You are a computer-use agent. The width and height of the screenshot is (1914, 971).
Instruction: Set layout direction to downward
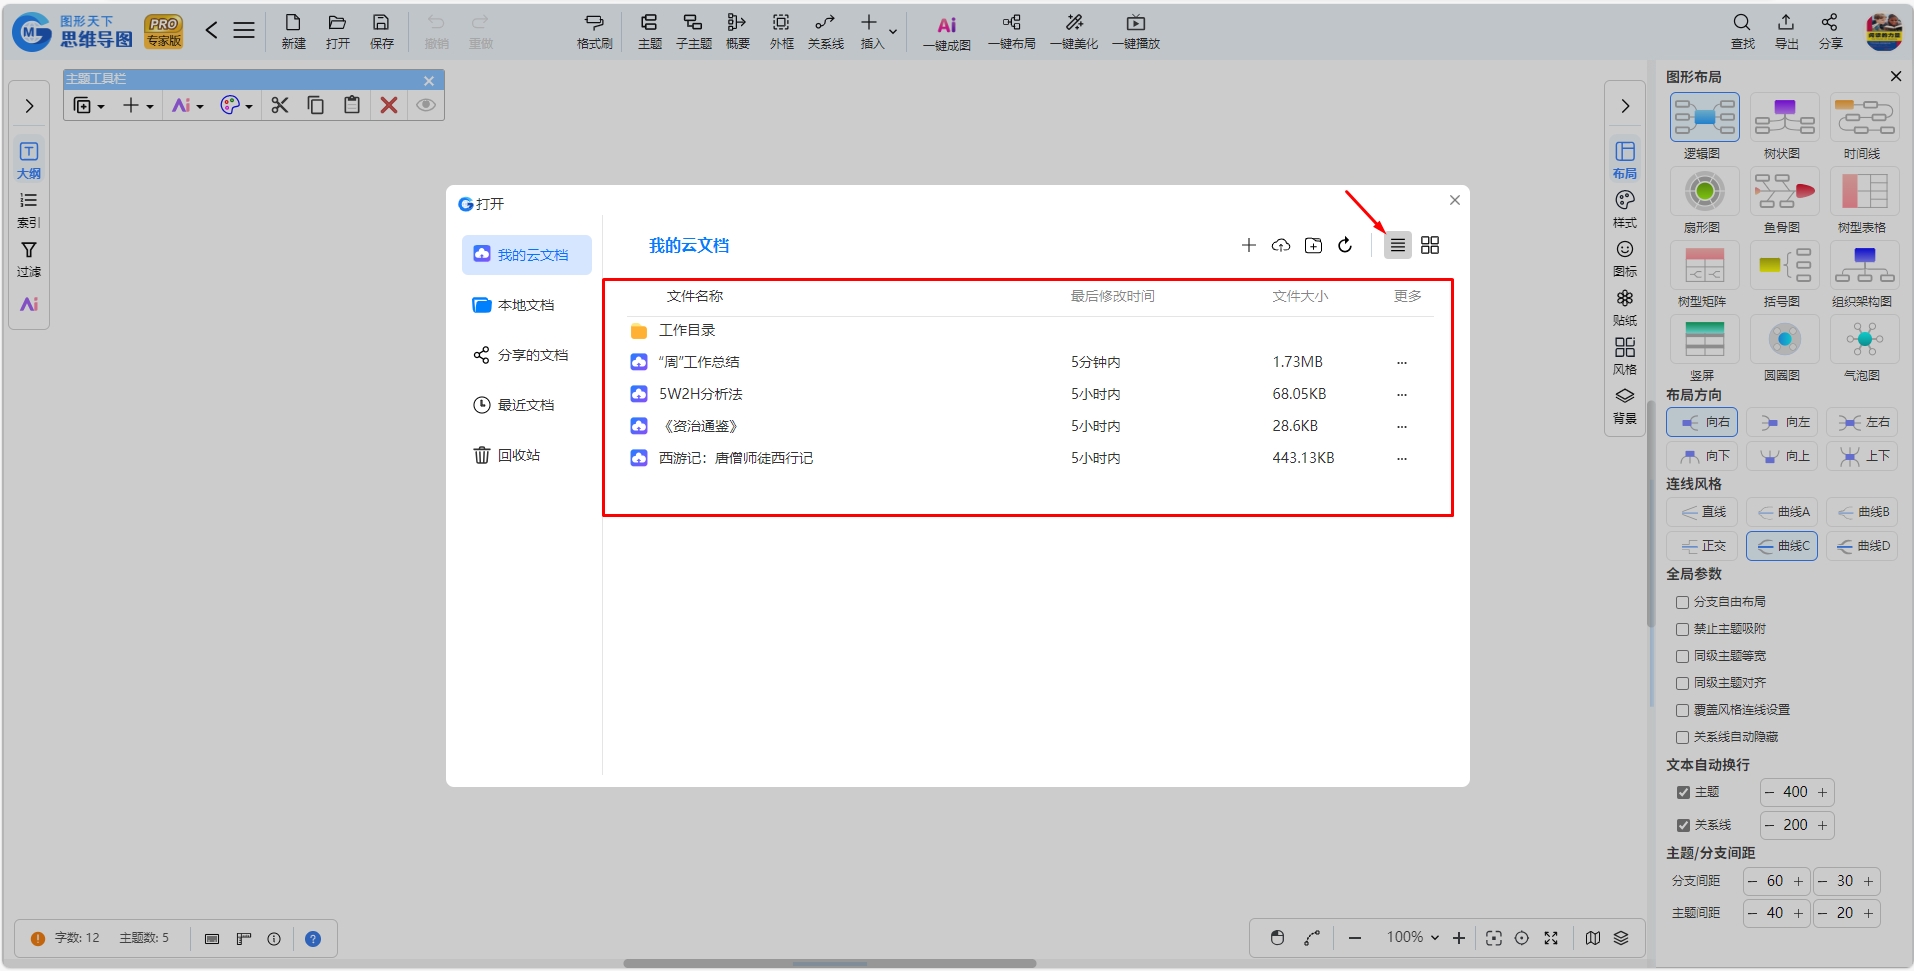pyautogui.click(x=1702, y=456)
